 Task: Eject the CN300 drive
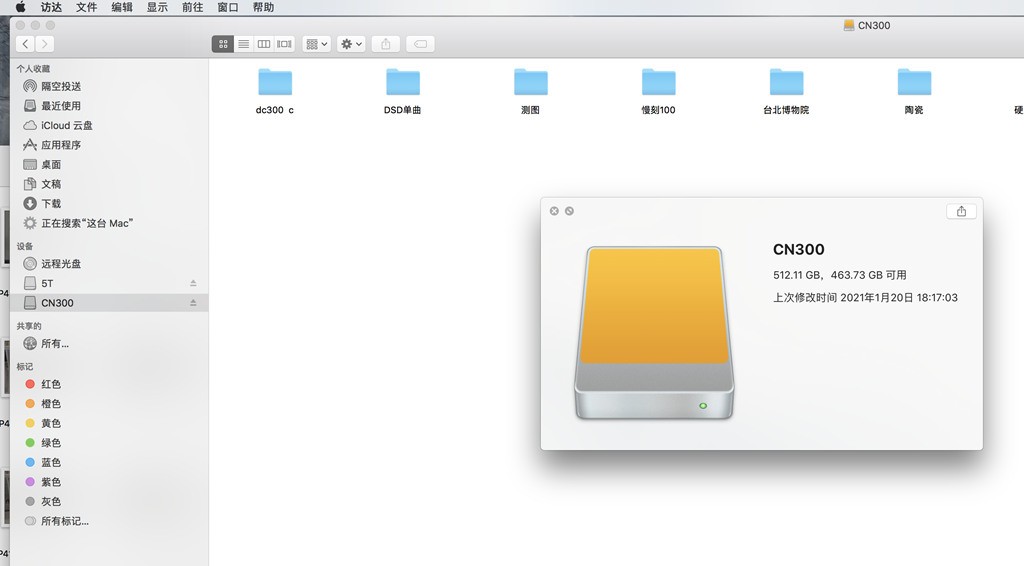point(193,303)
